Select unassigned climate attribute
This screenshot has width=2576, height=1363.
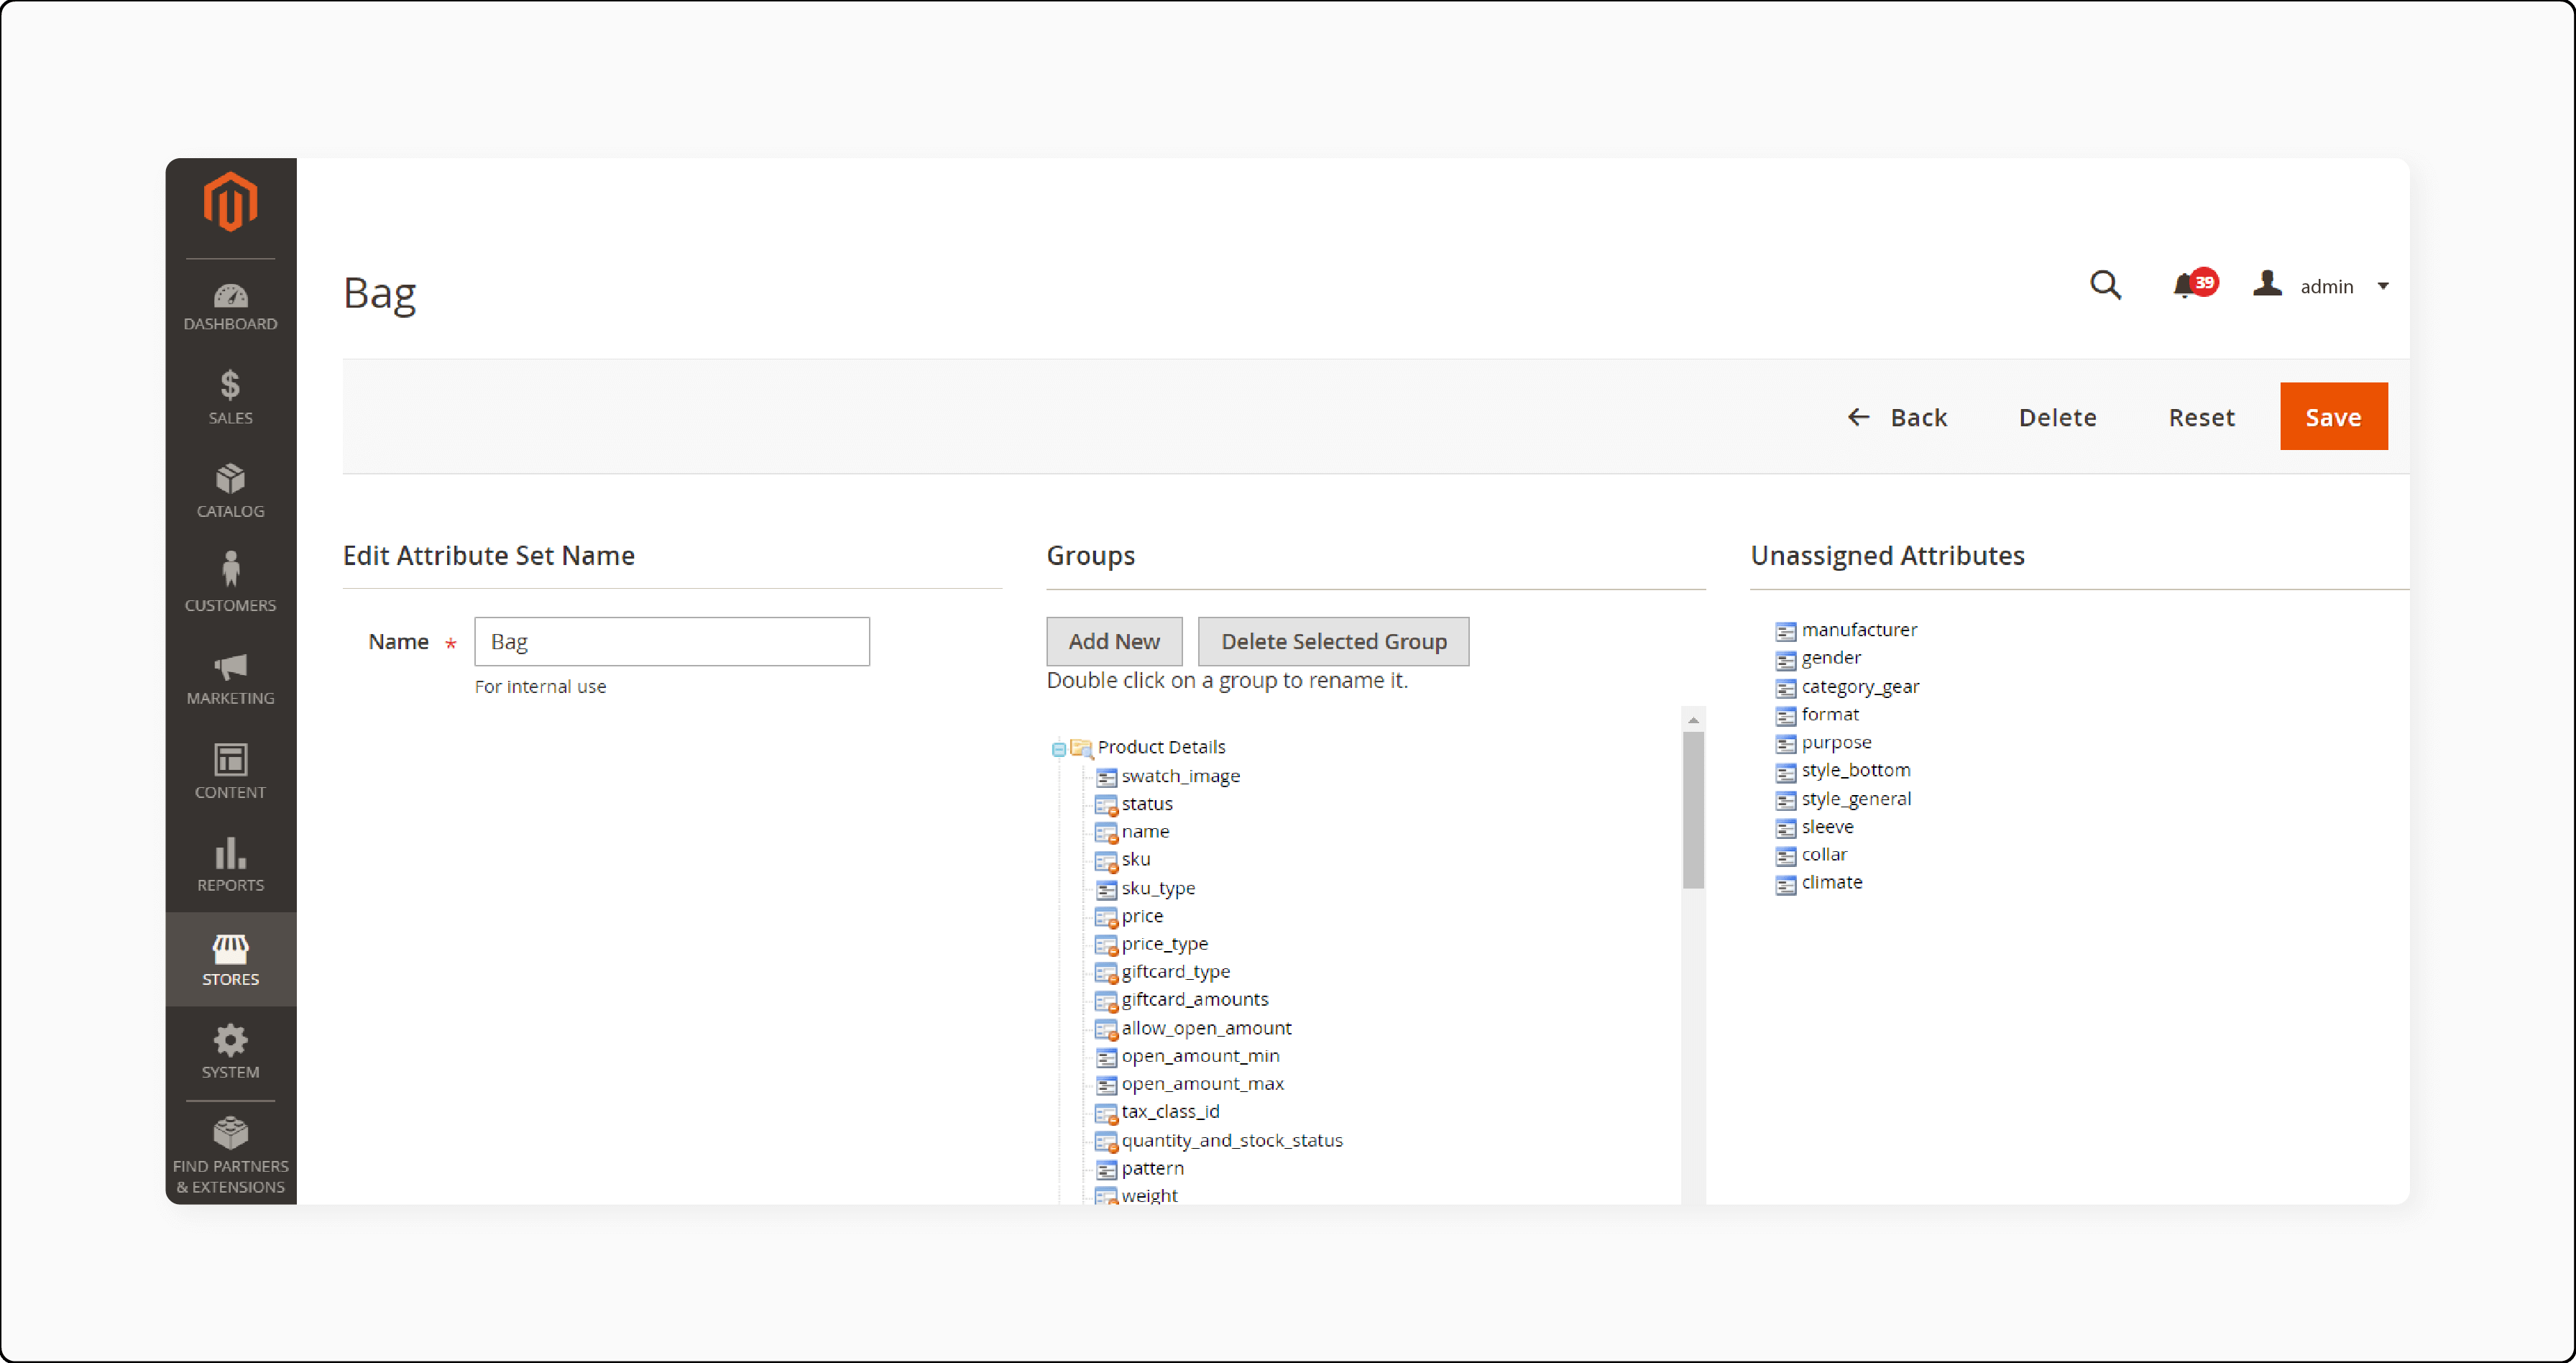(x=1820, y=883)
